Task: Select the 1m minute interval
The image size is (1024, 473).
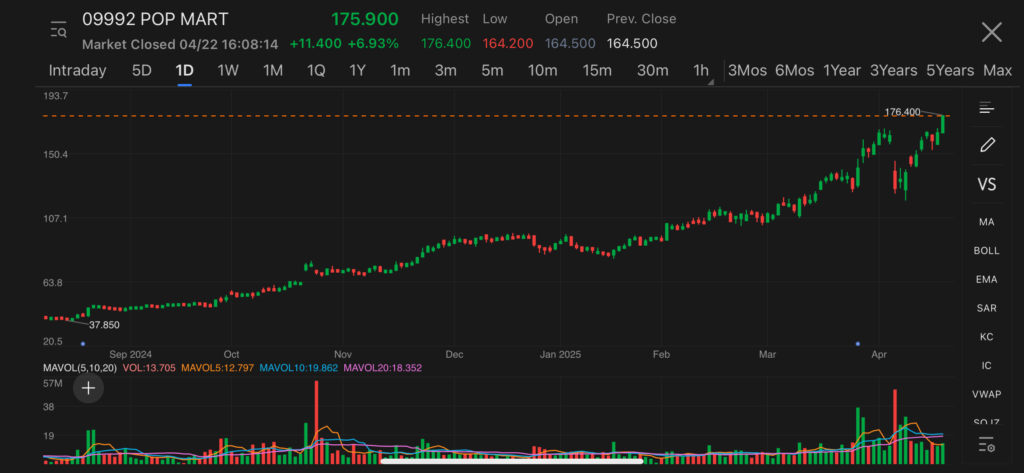Action: click(x=400, y=71)
